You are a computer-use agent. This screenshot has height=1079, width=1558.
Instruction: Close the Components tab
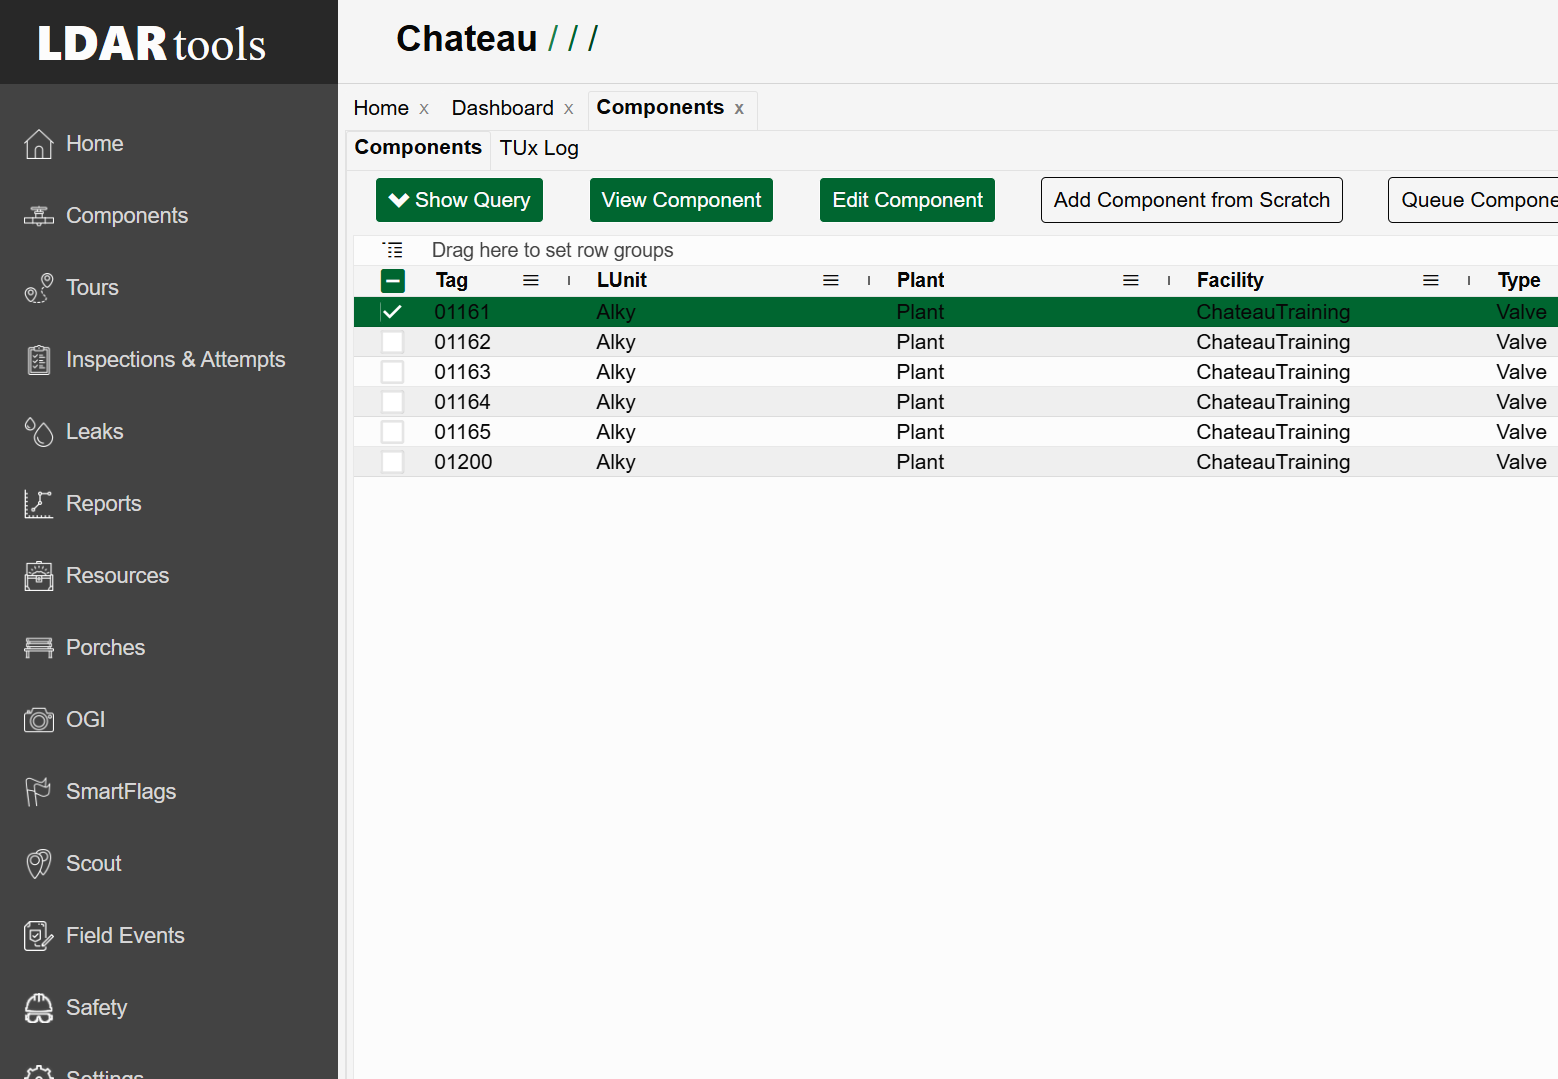pyautogui.click(x=739, y=109)
